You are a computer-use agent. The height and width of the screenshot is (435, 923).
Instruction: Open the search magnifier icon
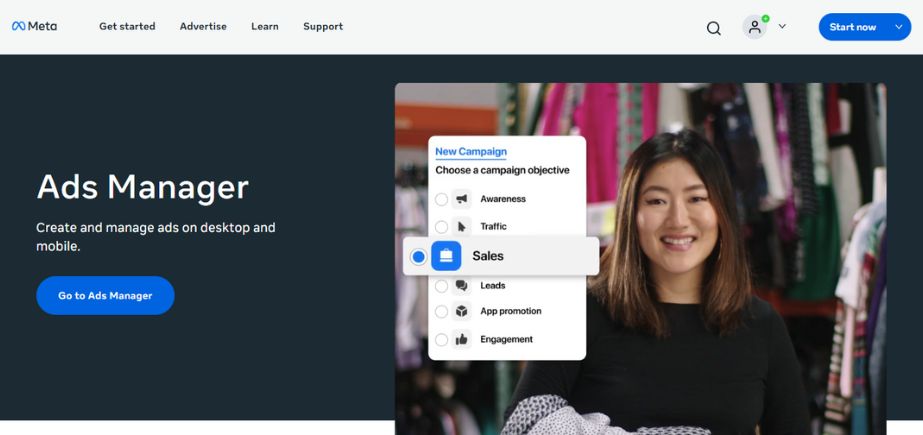click(x=713, y=28)
